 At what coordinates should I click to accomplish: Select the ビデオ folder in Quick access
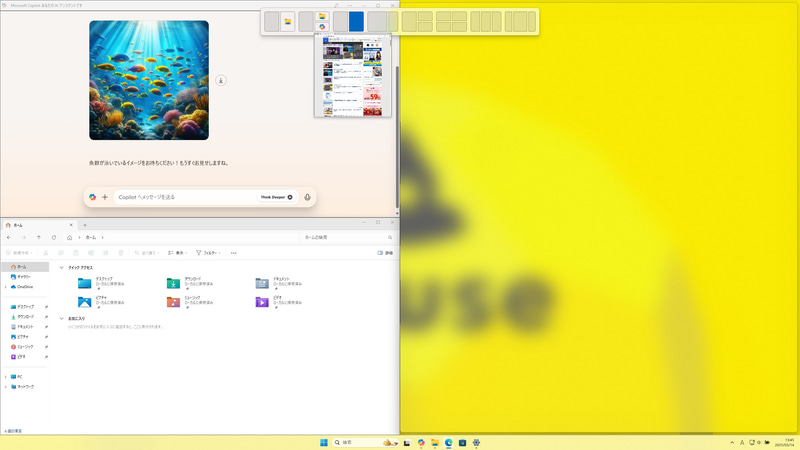[x=280, y=302]
